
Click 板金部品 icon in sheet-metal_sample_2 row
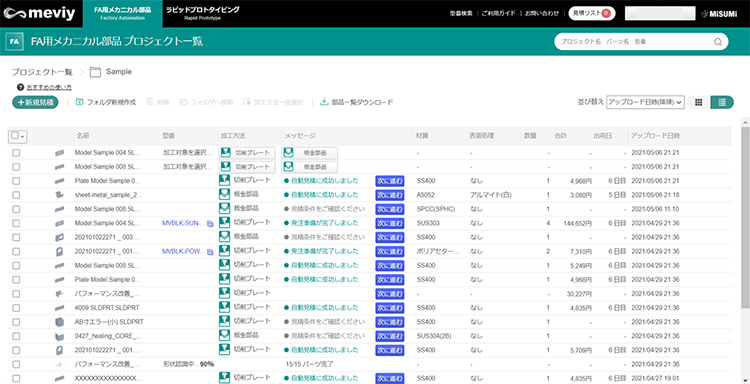click(x=224, y=195)
